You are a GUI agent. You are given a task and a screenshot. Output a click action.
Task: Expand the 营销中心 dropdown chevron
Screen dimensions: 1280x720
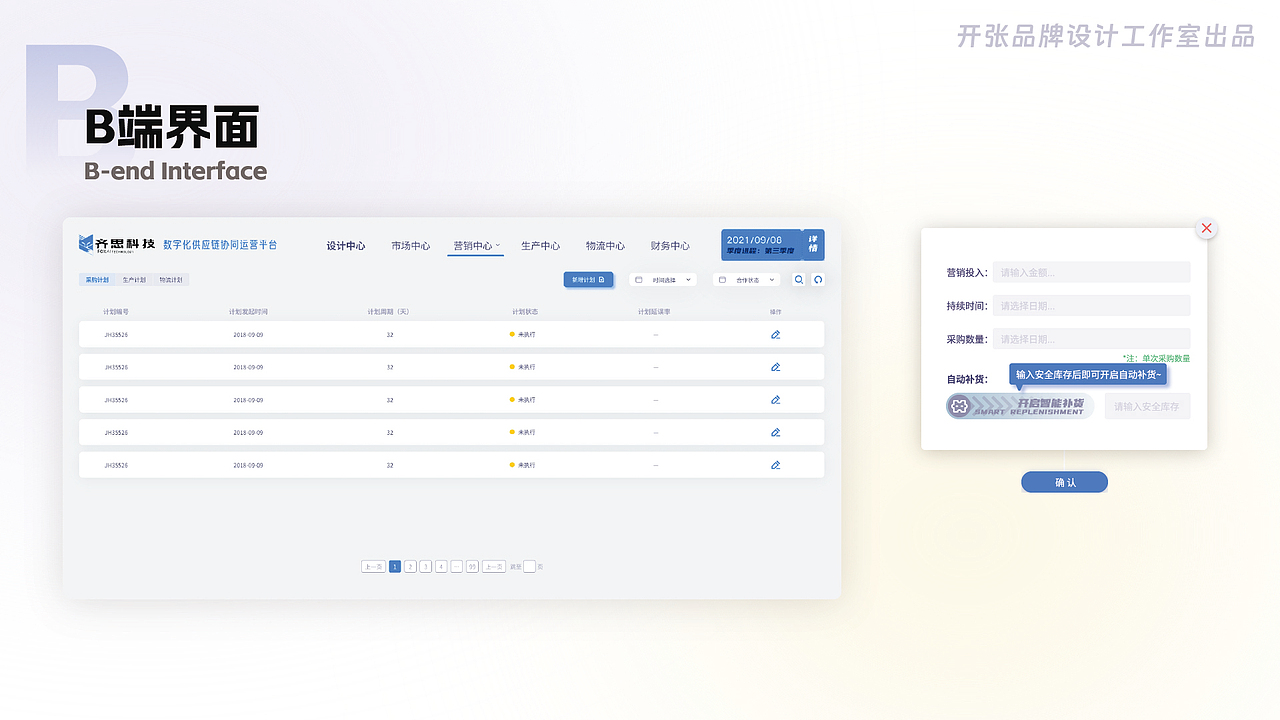[497, 245]
